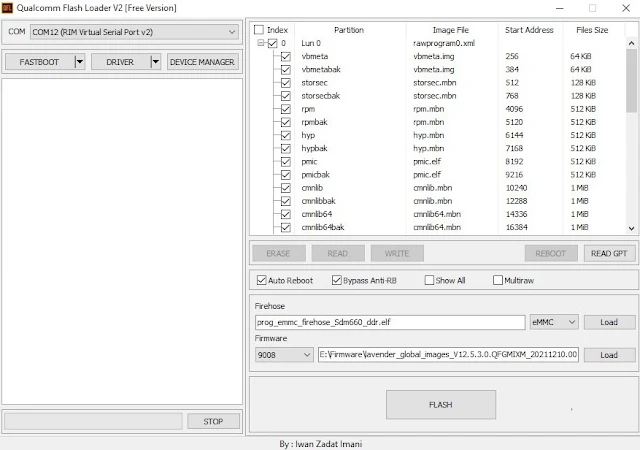This screenshot has height=450, width=640.
Task: Open the COM port dropdown
Action: pos(134,32)
